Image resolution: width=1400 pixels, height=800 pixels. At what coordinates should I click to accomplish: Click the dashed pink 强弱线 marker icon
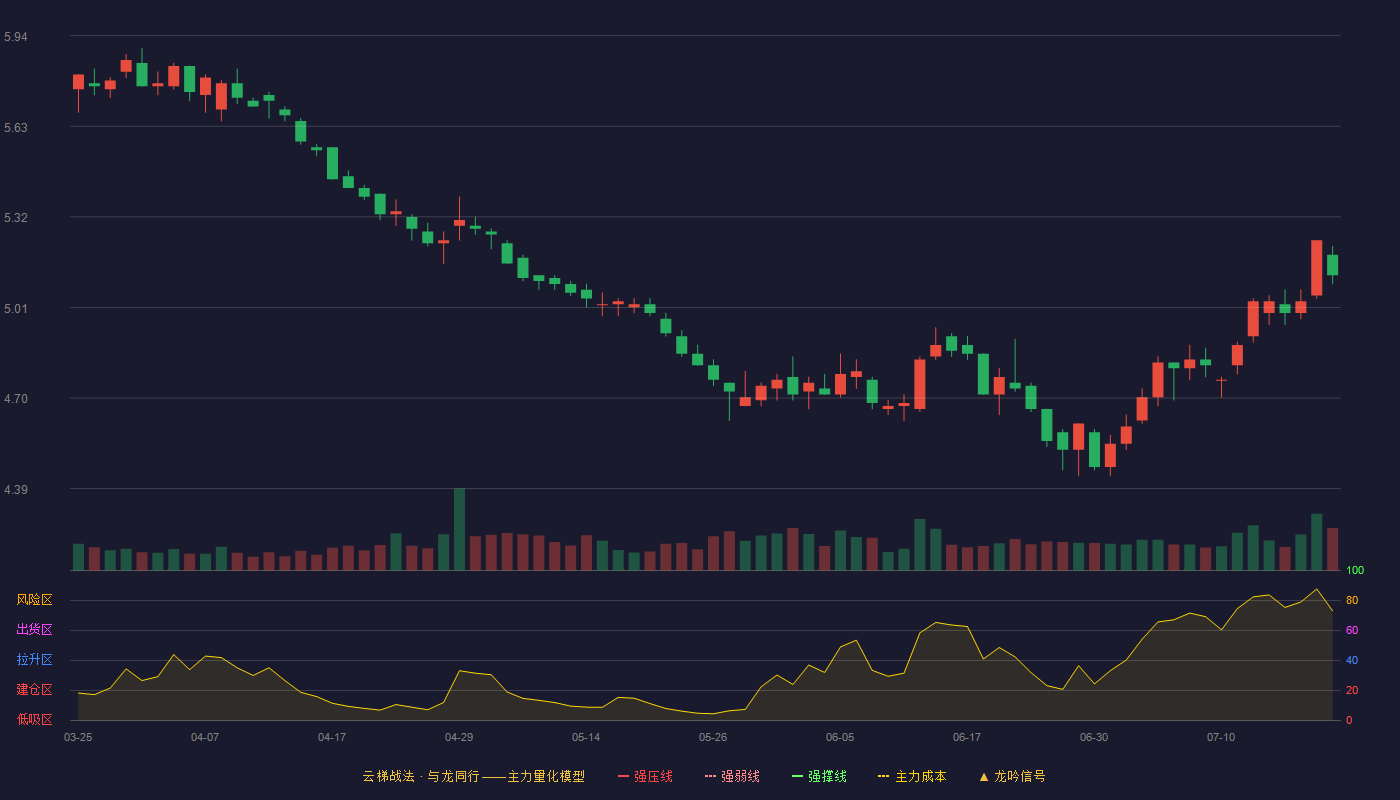710,776
